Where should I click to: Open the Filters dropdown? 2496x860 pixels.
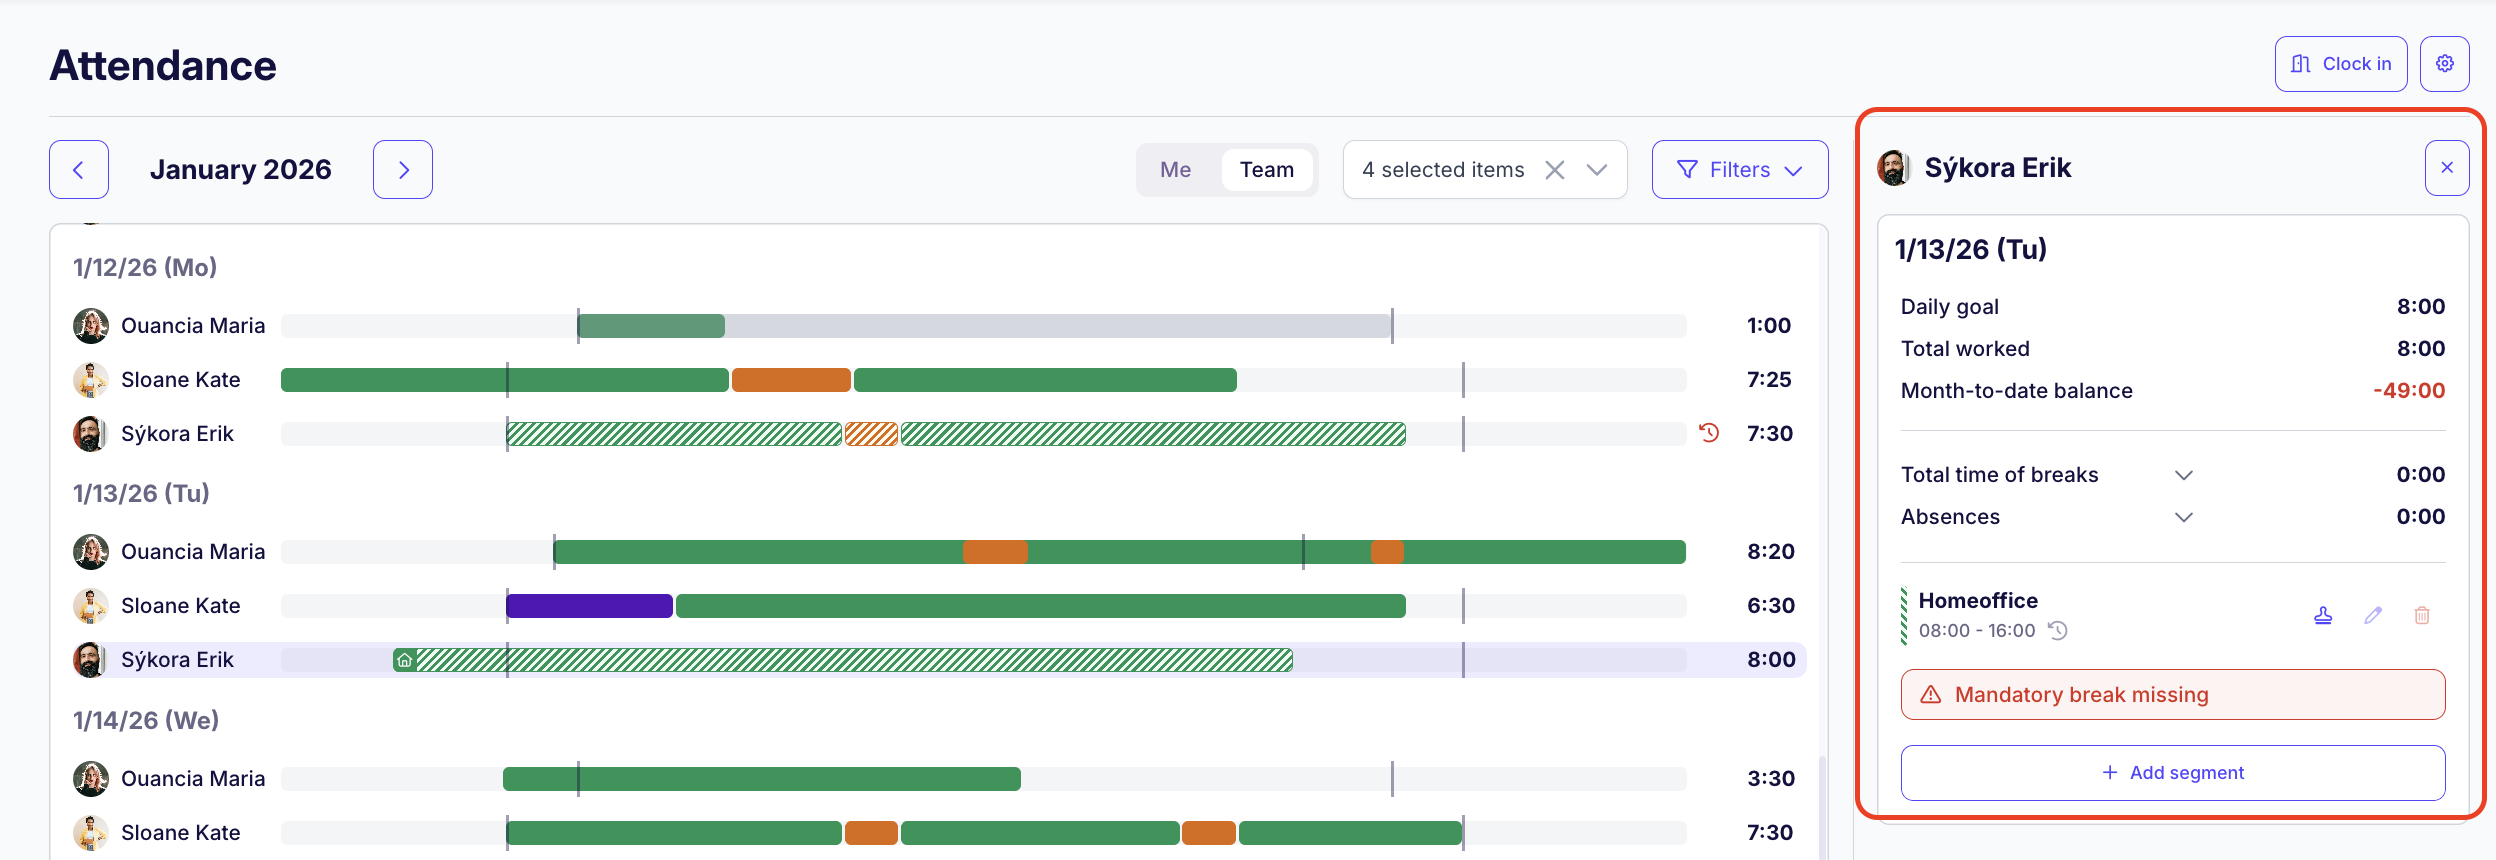pyautogui.click(x=1739, y=170)
